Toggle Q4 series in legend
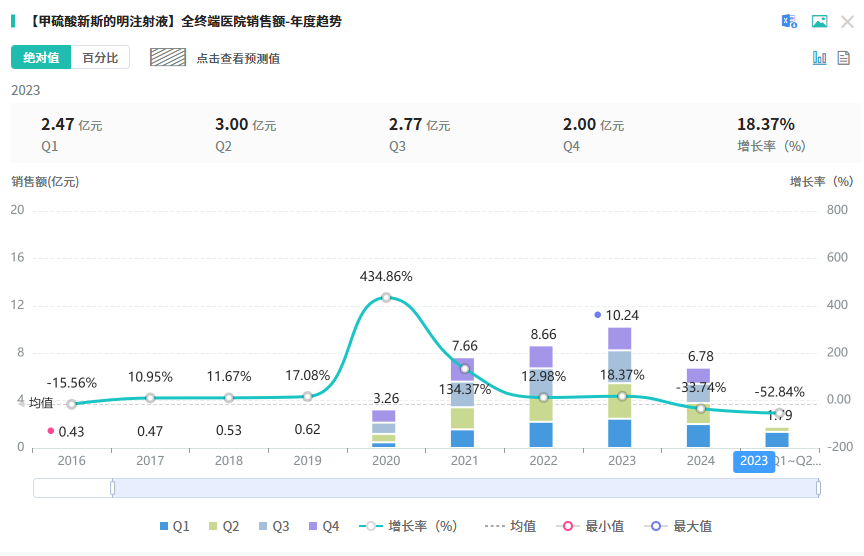Viewport: 864px width, 556px height. 323,526
